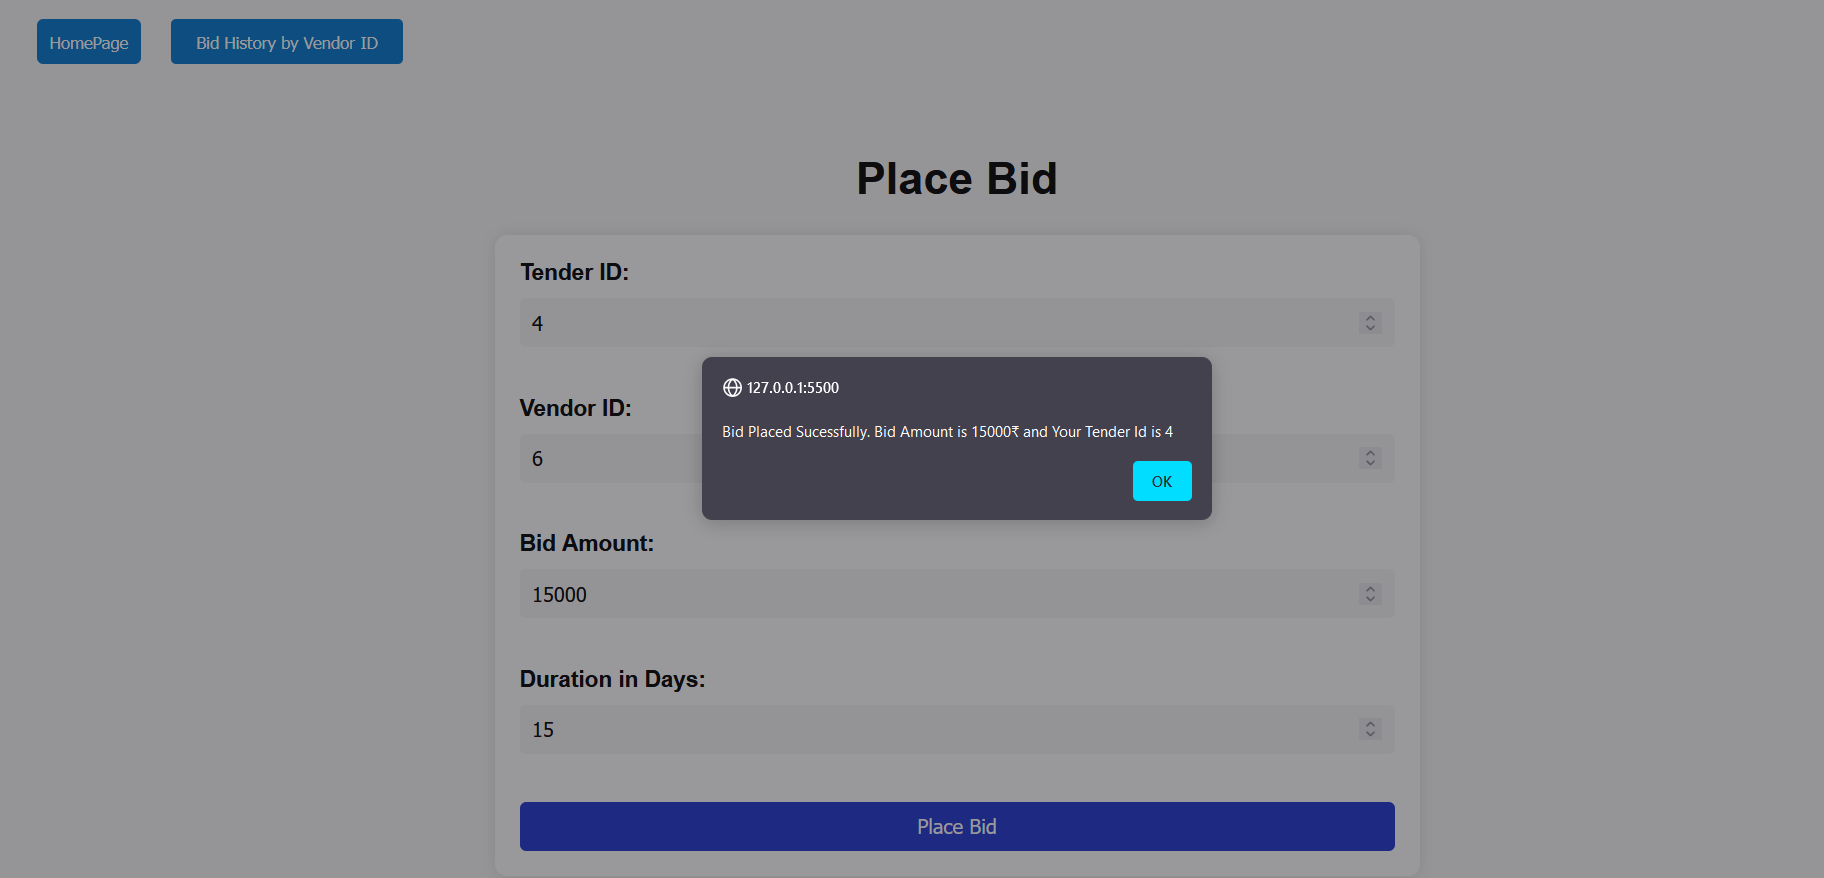1824x878 pixels.
Task: Click inside the Duration in Days field
Action: point(900,729)
